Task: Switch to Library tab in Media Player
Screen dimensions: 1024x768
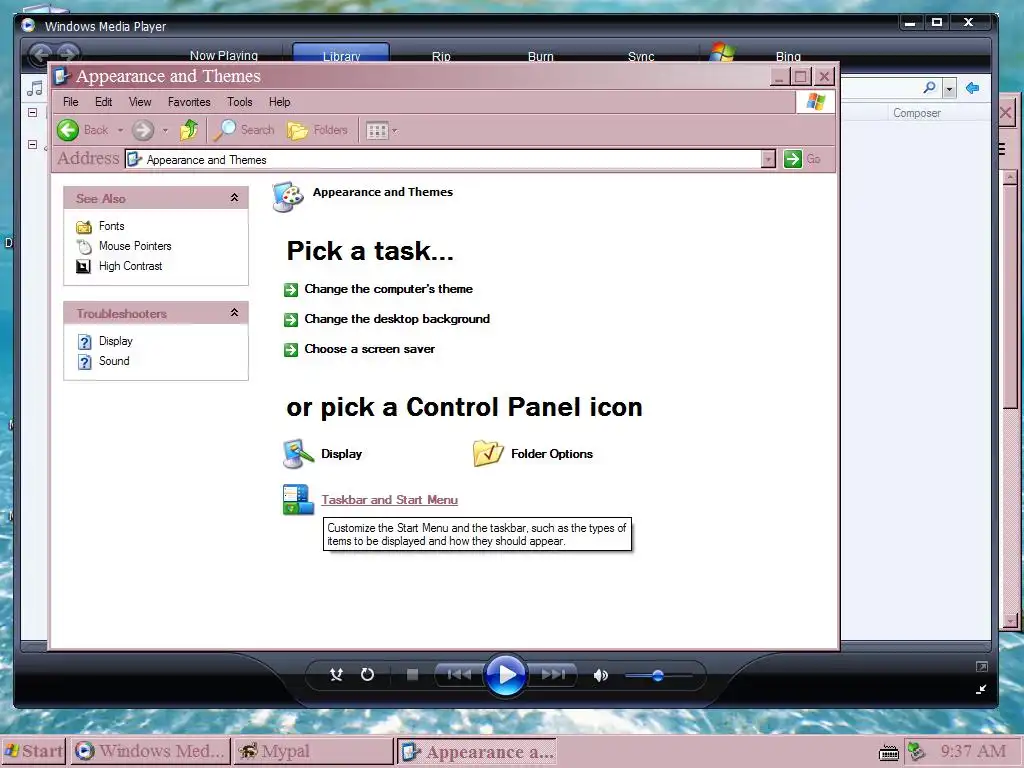Action: pos(341,54)
